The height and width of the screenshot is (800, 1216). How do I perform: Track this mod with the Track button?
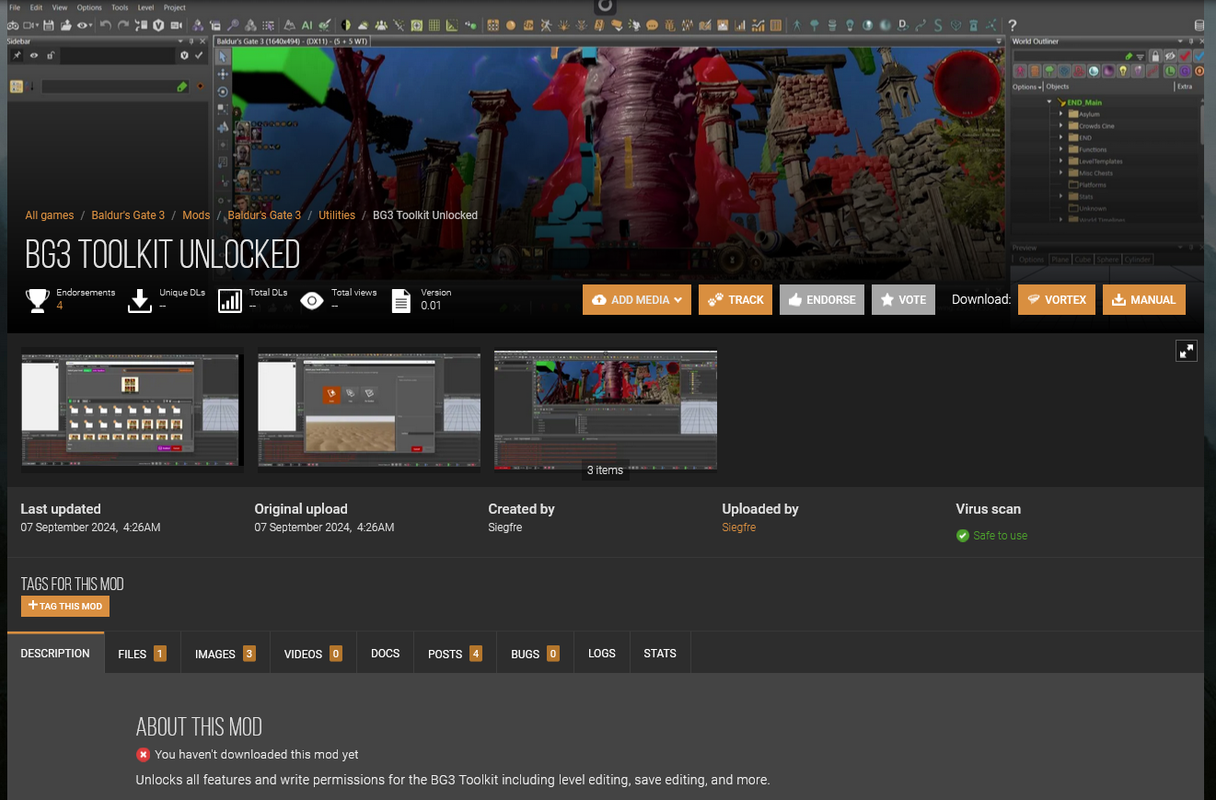(x=736, y=300)
